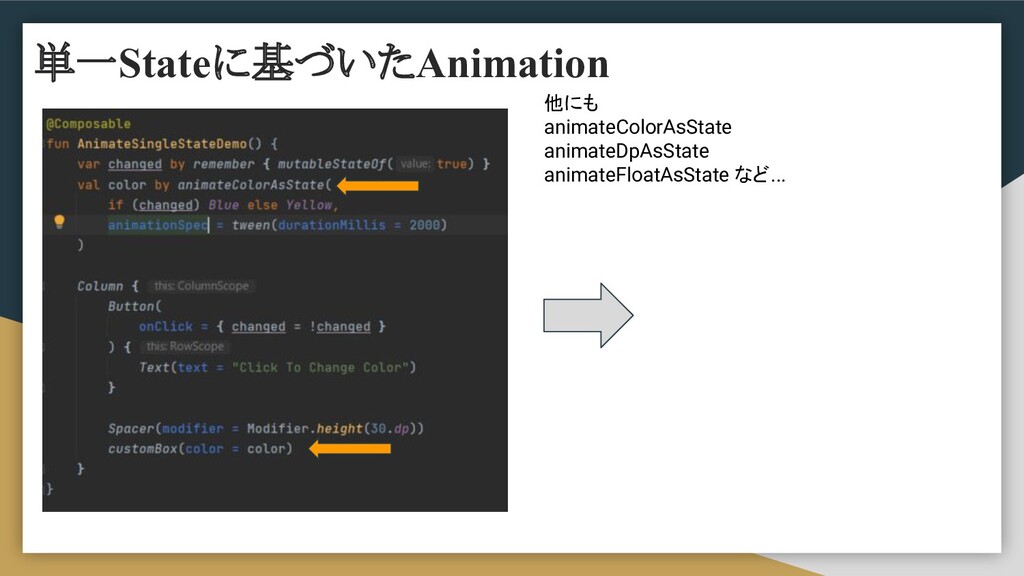This screenshot has height=576, width=1024.
Task: Click the 'Spacer' composable call
Action: pyautogui.click(x=131, y=429)
